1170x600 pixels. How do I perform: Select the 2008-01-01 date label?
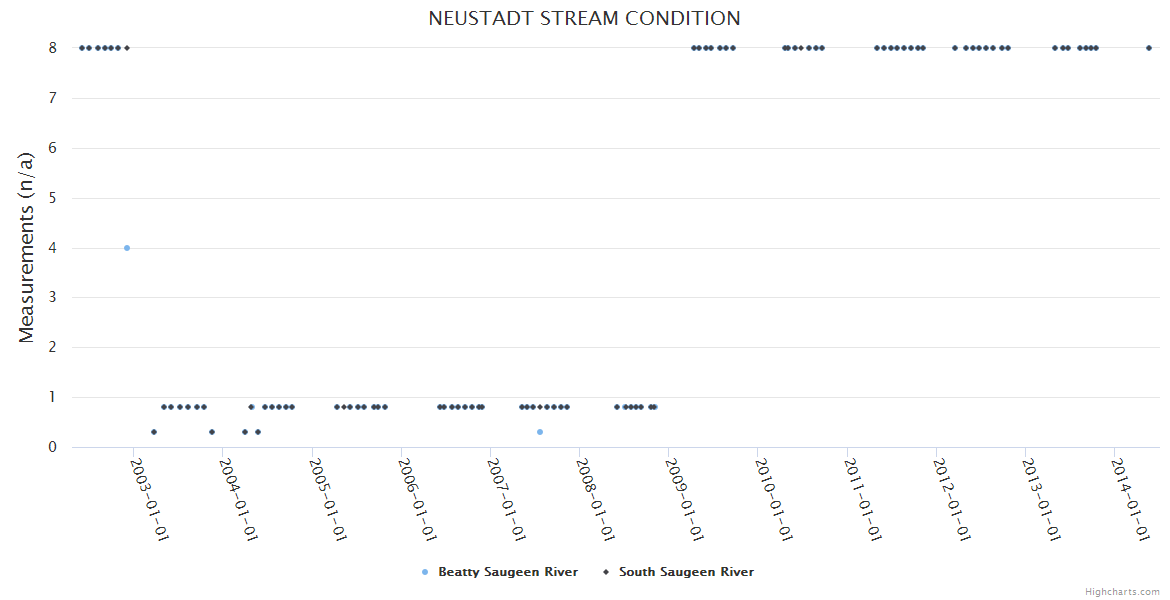[x=595, y=499]
